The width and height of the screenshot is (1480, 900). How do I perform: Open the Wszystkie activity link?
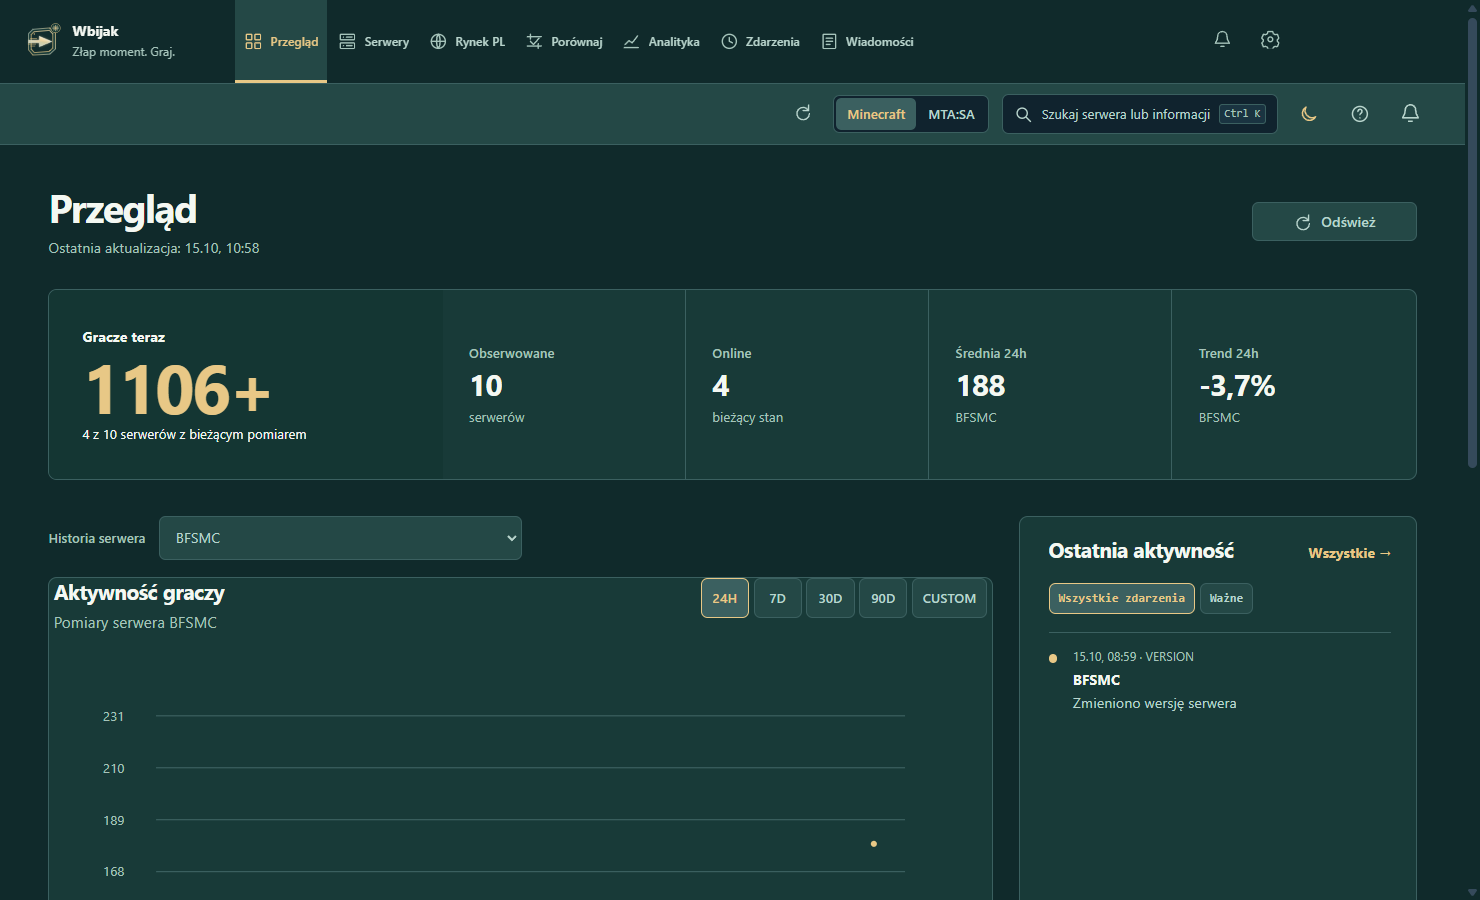click(x=1349, y=553)
